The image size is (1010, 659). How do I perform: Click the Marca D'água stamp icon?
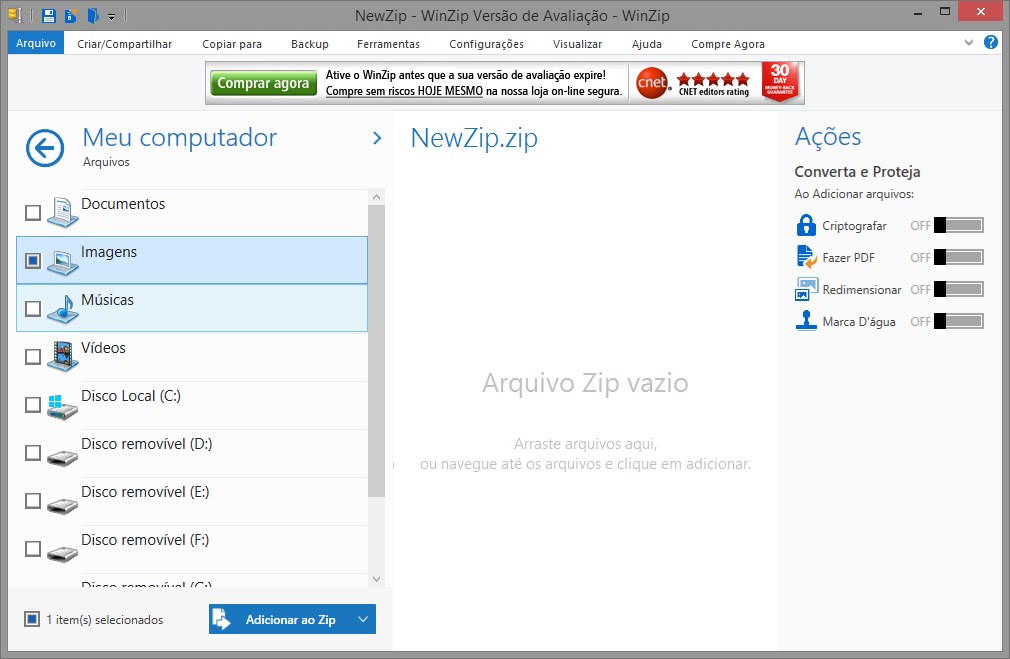pyautogui.click(x=806, y=320)
